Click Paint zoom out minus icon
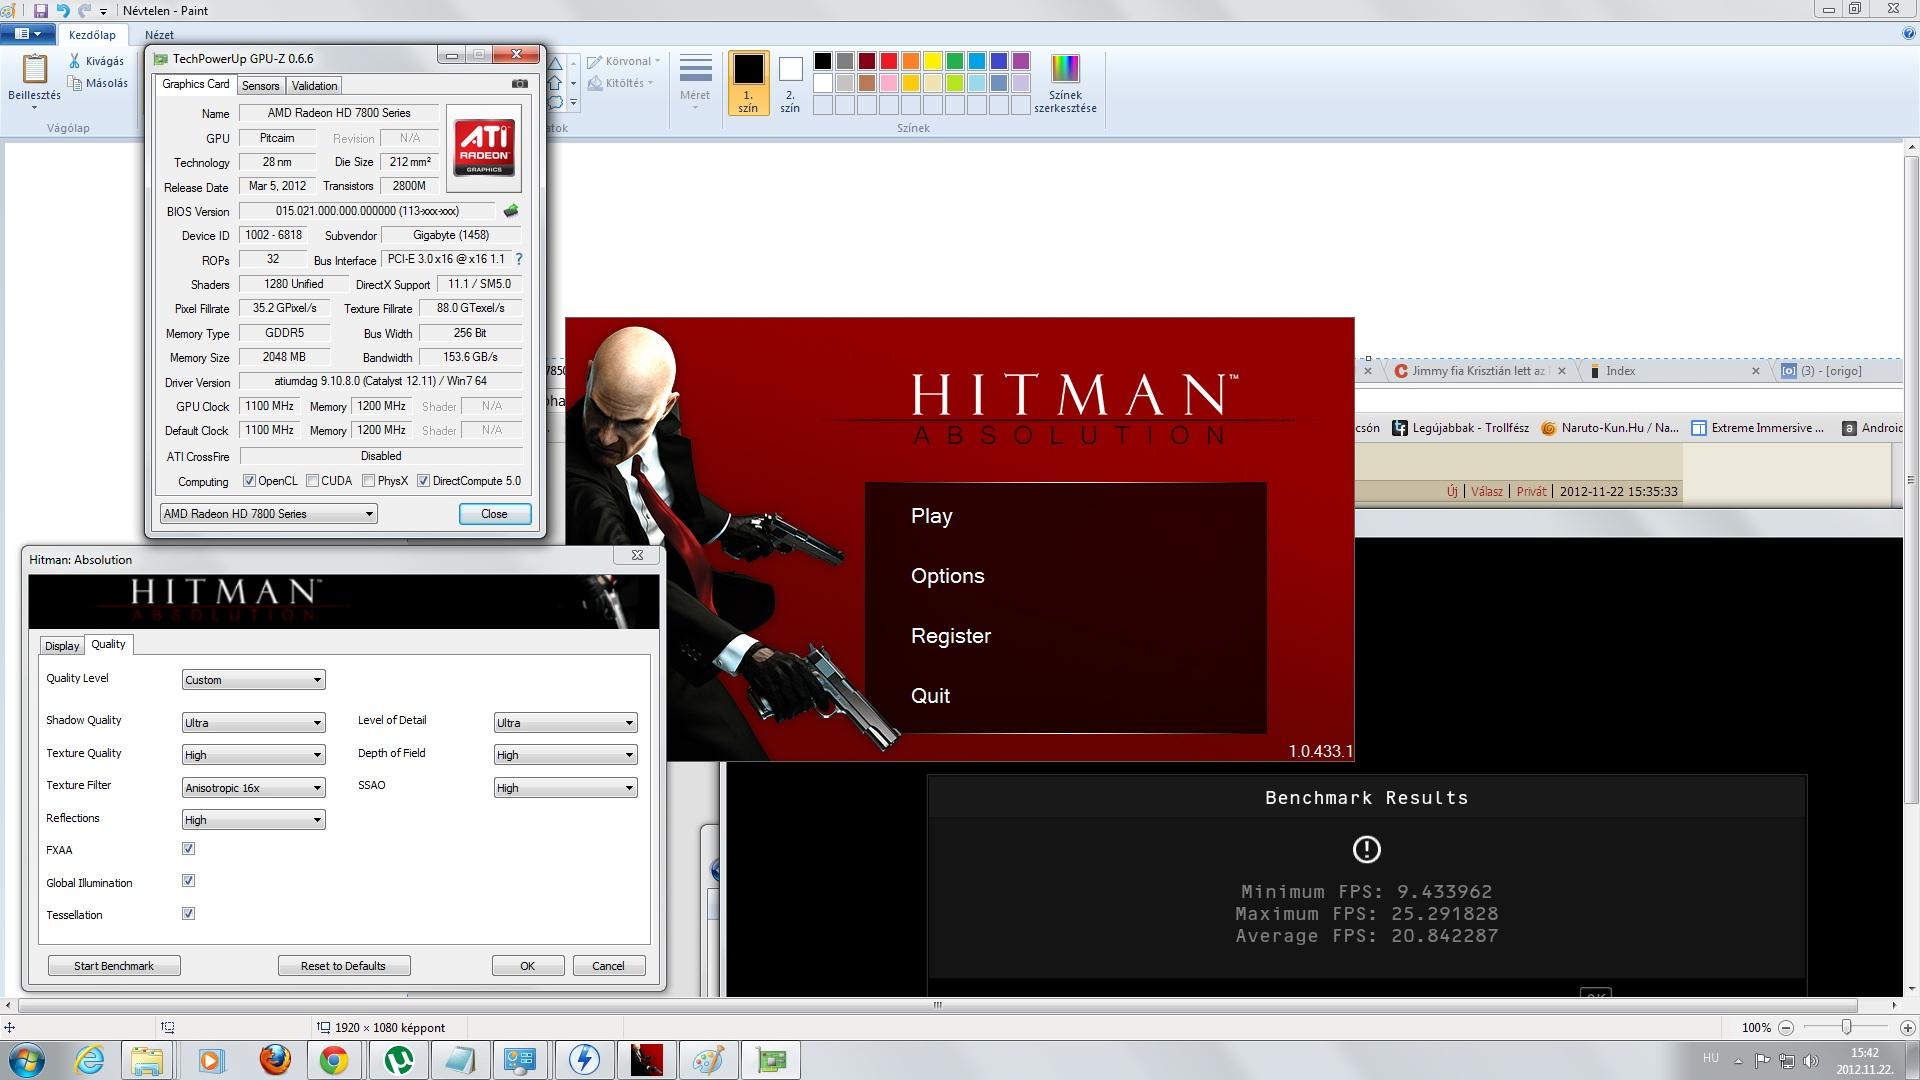Viewport: 1920px width, 1080px height. [1785, 1027]
